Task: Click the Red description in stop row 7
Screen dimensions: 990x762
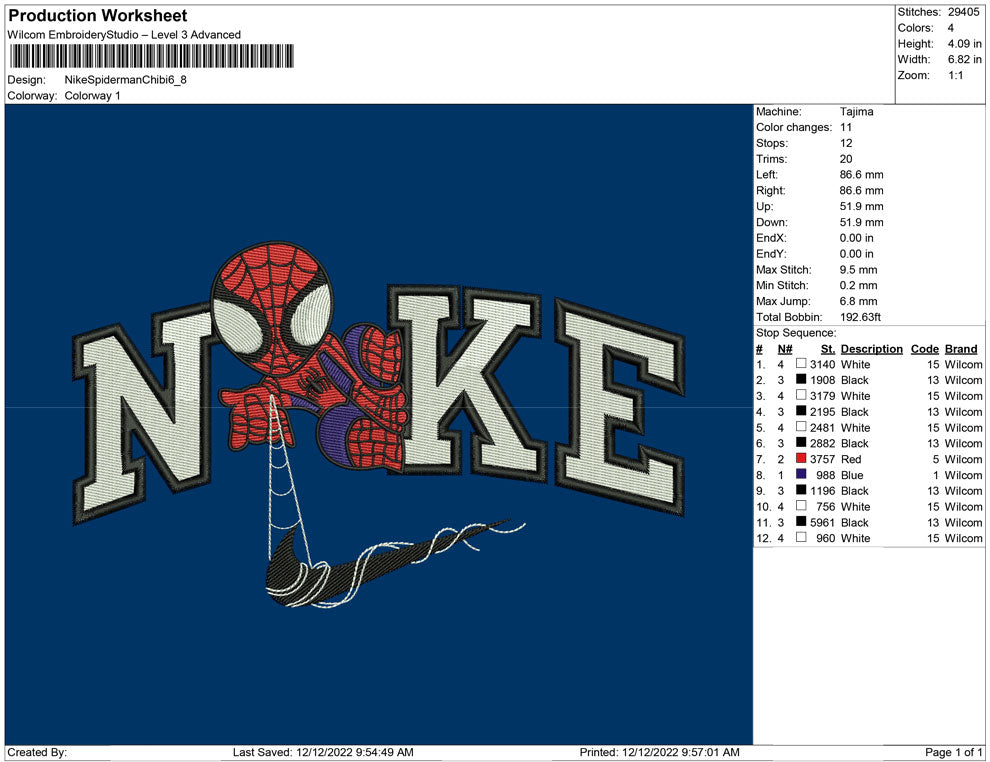Action: point(850,459)
